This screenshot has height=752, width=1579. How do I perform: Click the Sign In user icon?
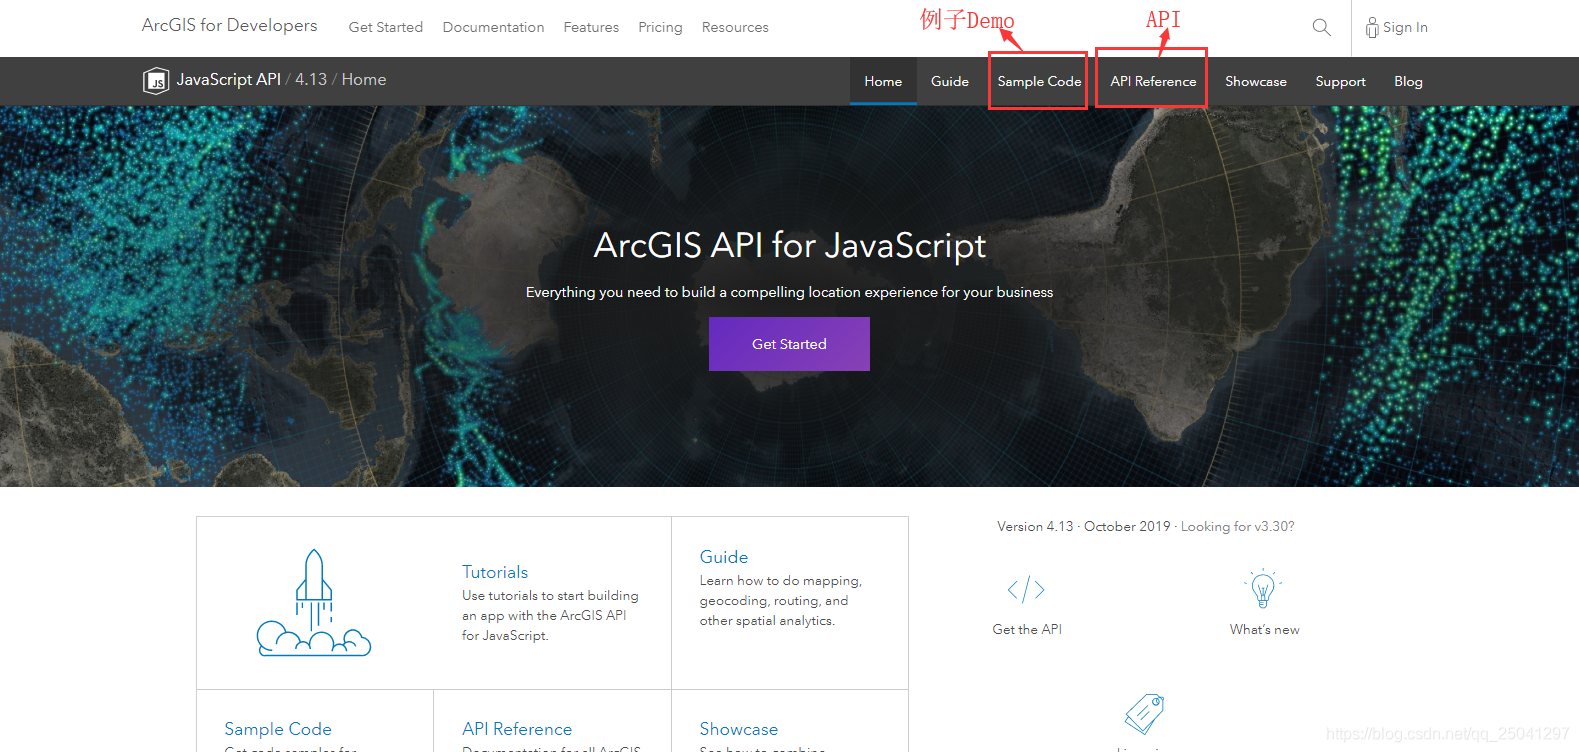tap(1372, 28)
